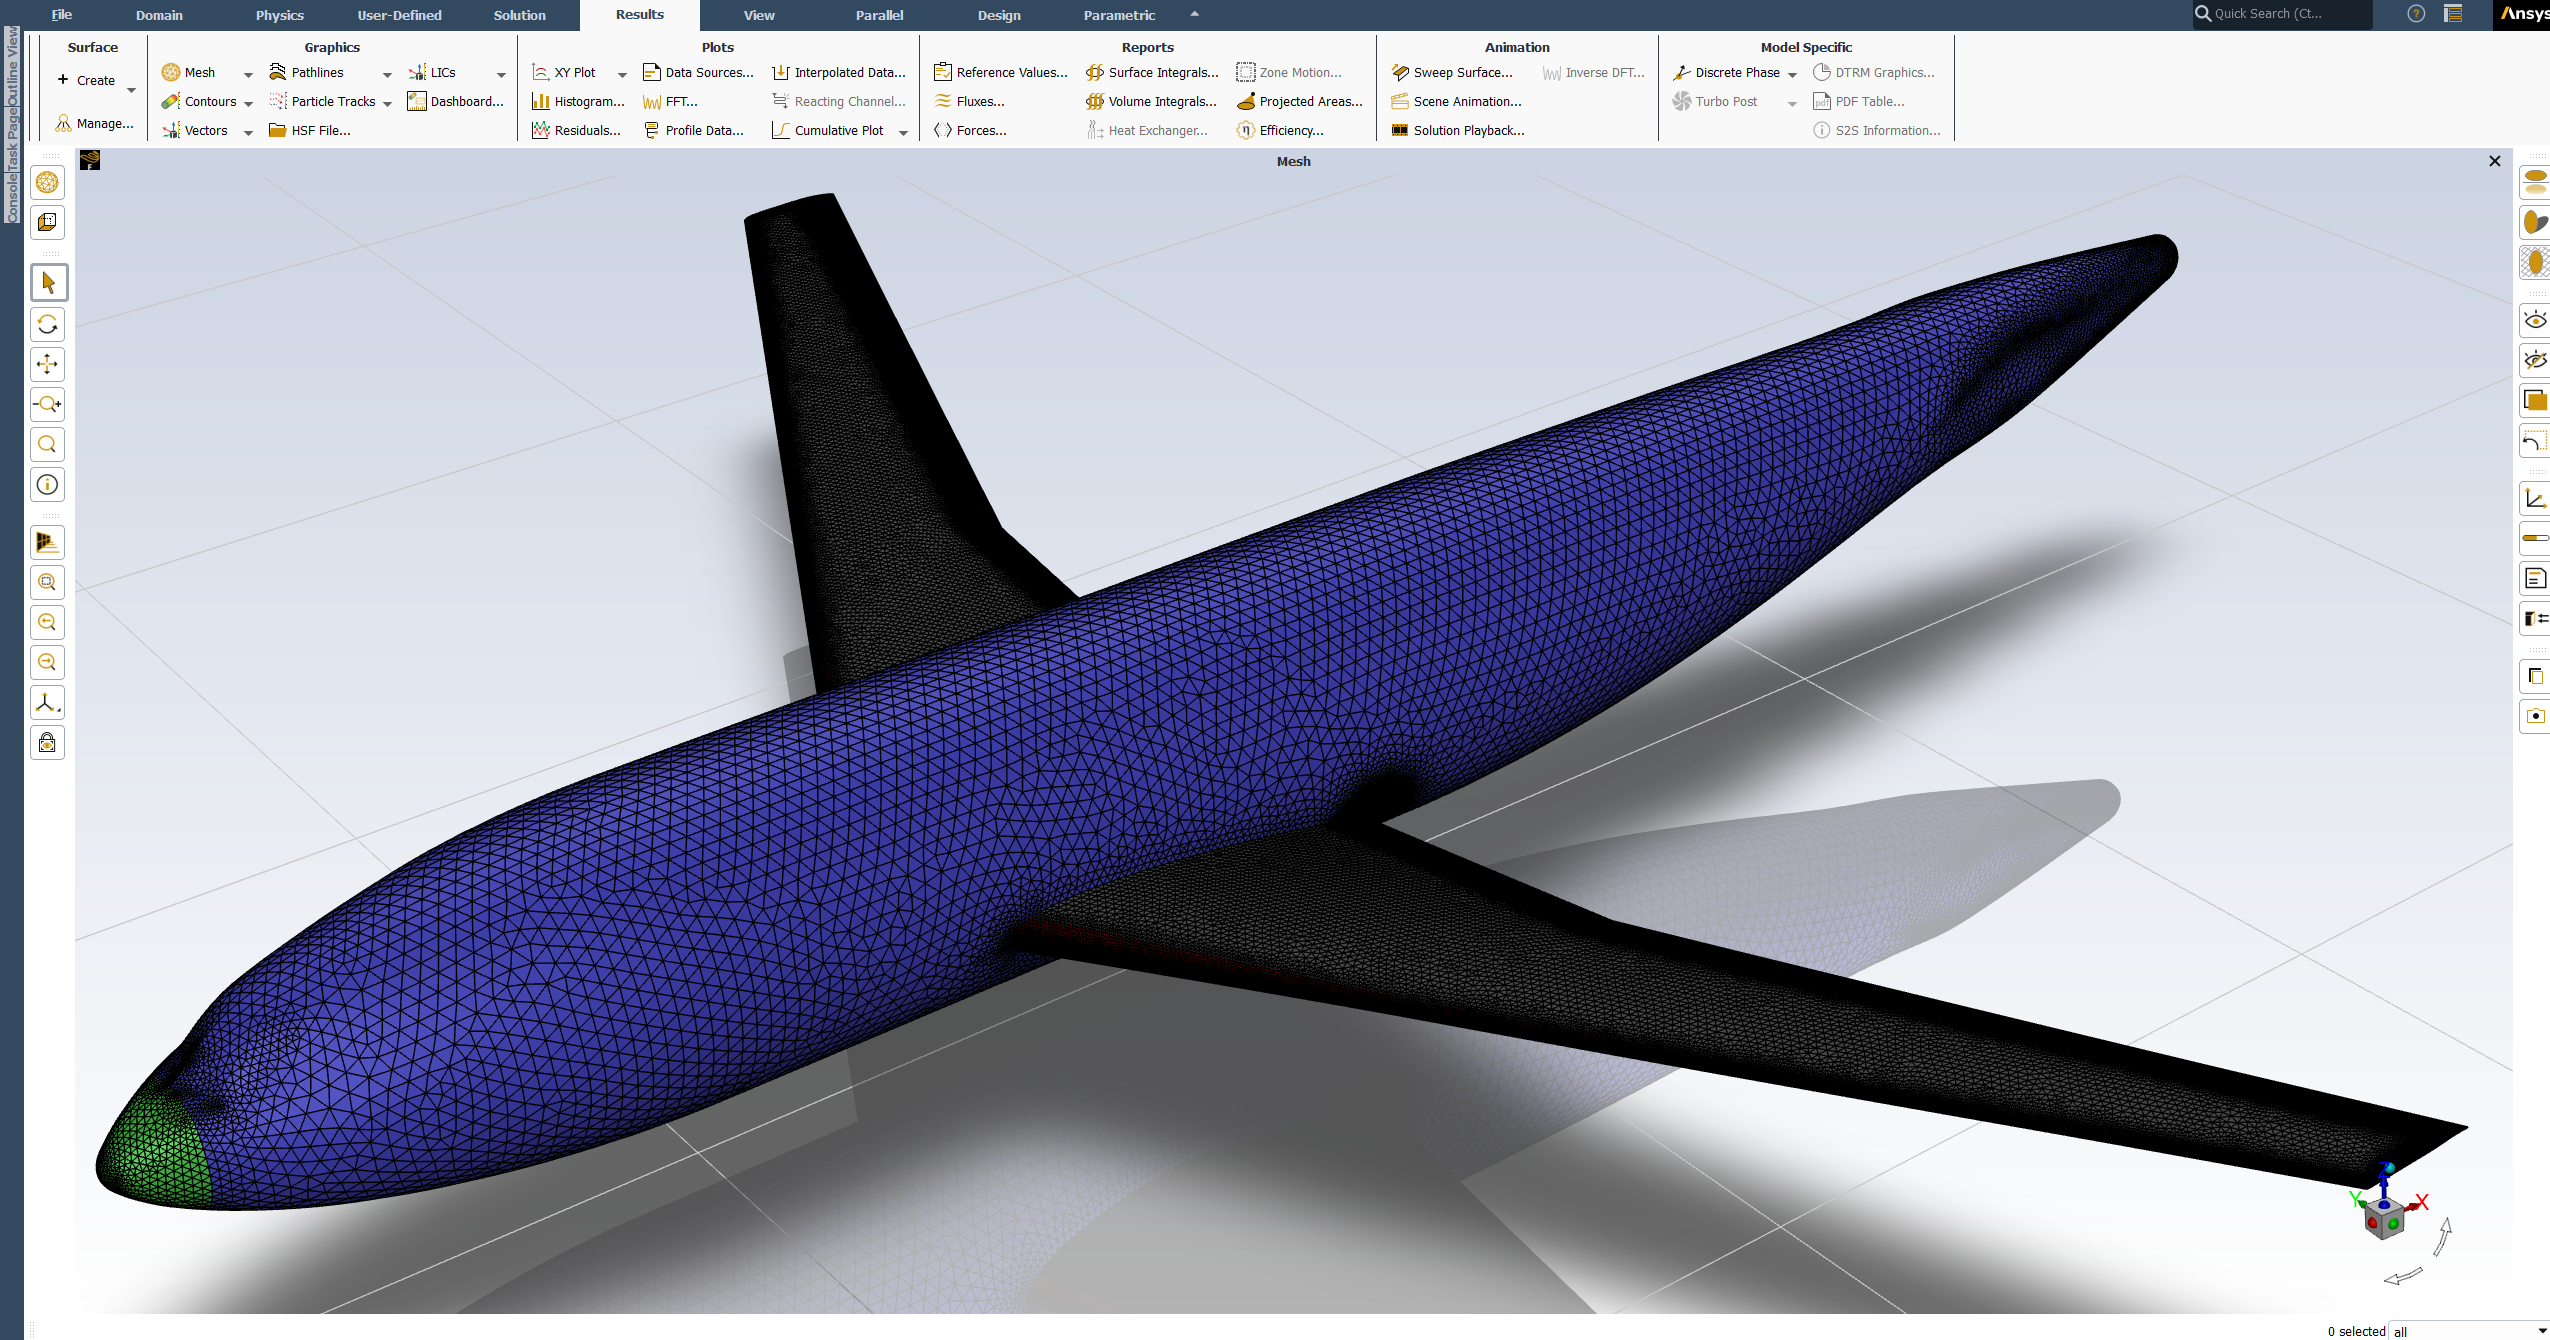The width and height of the screenshot is (2550, 1340).
Task: Expand the XY Plot dropdown arrow
Action: tap(622, 74)
